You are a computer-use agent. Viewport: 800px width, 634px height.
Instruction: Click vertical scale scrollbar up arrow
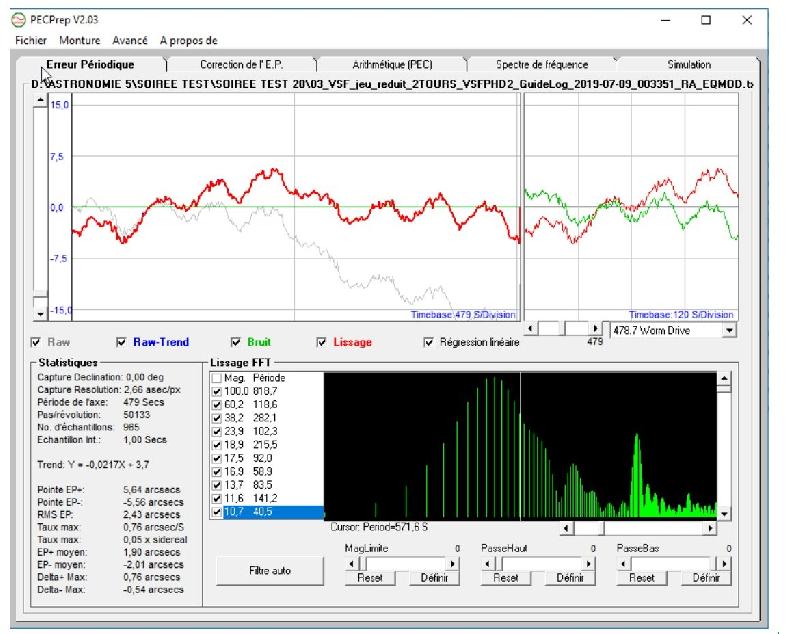click(x=40, y=101)
